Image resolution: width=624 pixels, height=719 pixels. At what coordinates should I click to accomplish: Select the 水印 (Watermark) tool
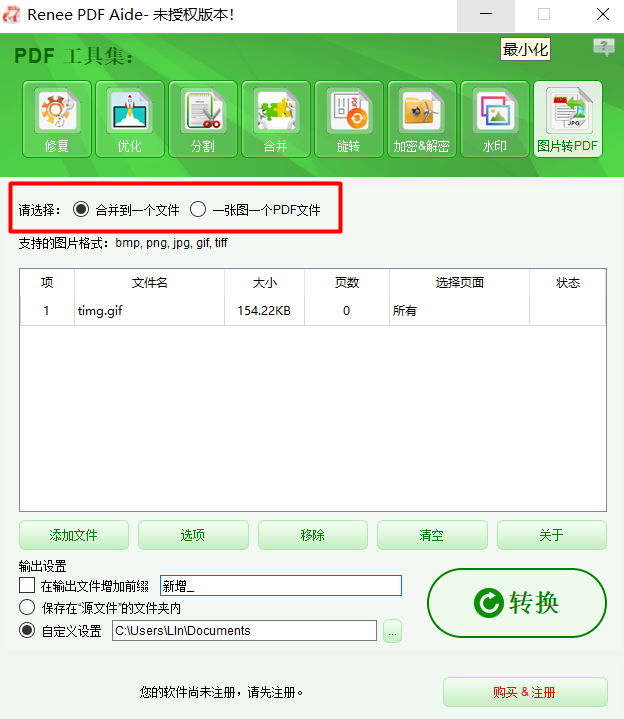tap(495, 119)
